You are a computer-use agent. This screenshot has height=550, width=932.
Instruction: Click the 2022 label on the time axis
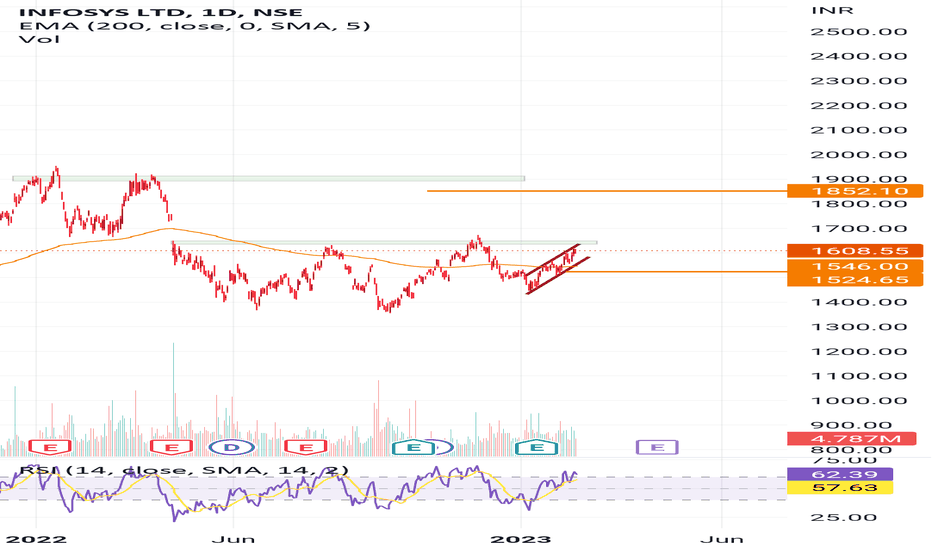pyautogui.click(x=36, y=539)
